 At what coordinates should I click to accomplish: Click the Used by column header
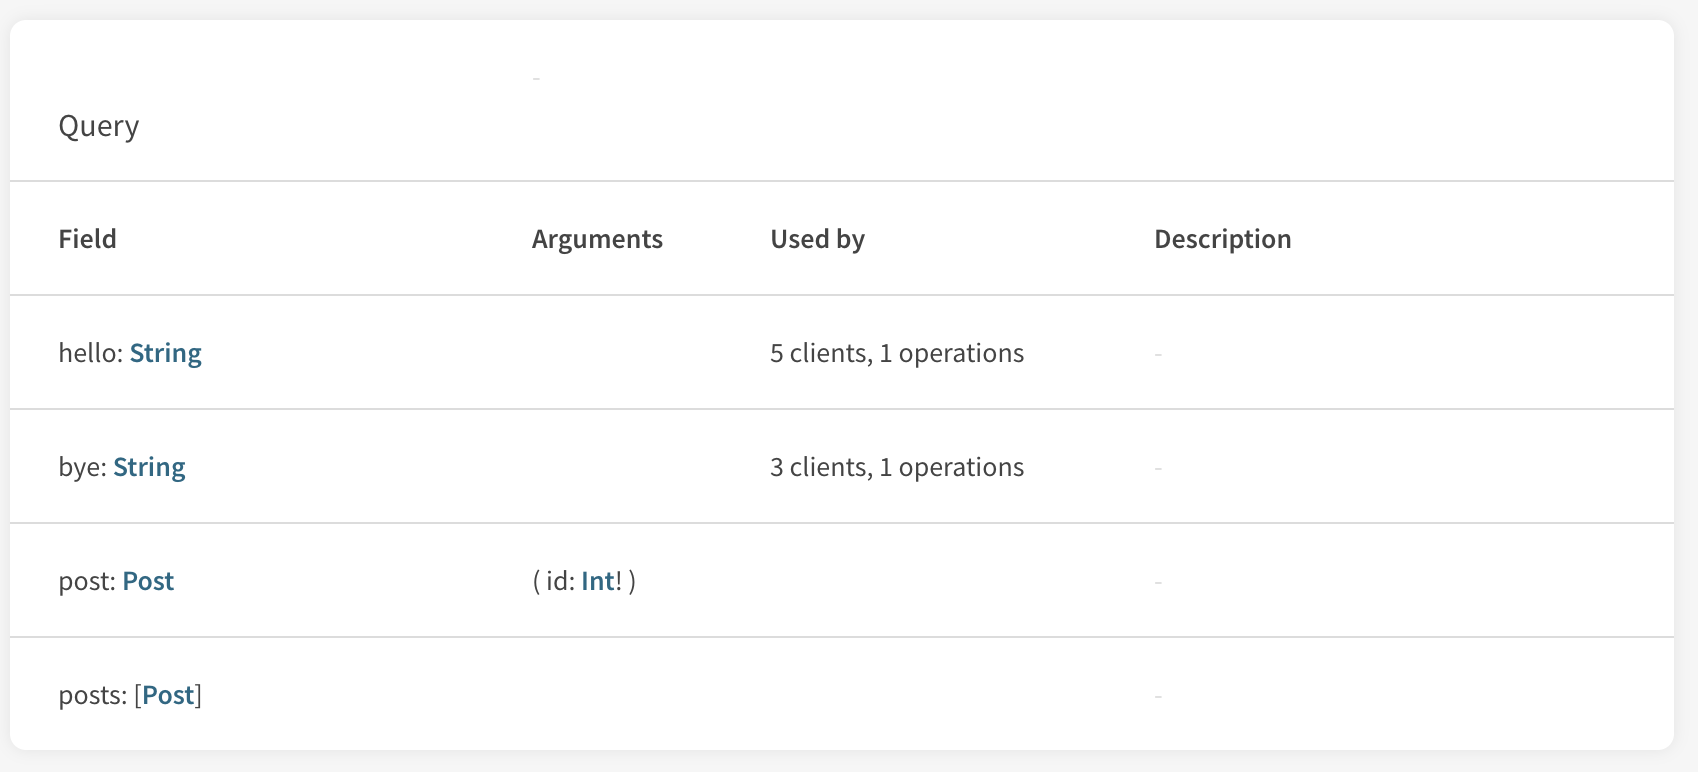pyautogui.click(x=817, y=238)
